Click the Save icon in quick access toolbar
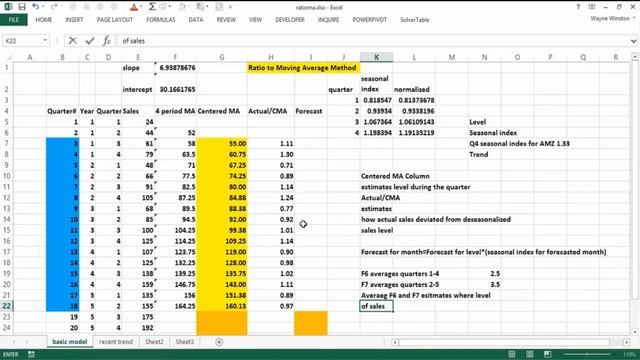640x360 pixels. 22,7
